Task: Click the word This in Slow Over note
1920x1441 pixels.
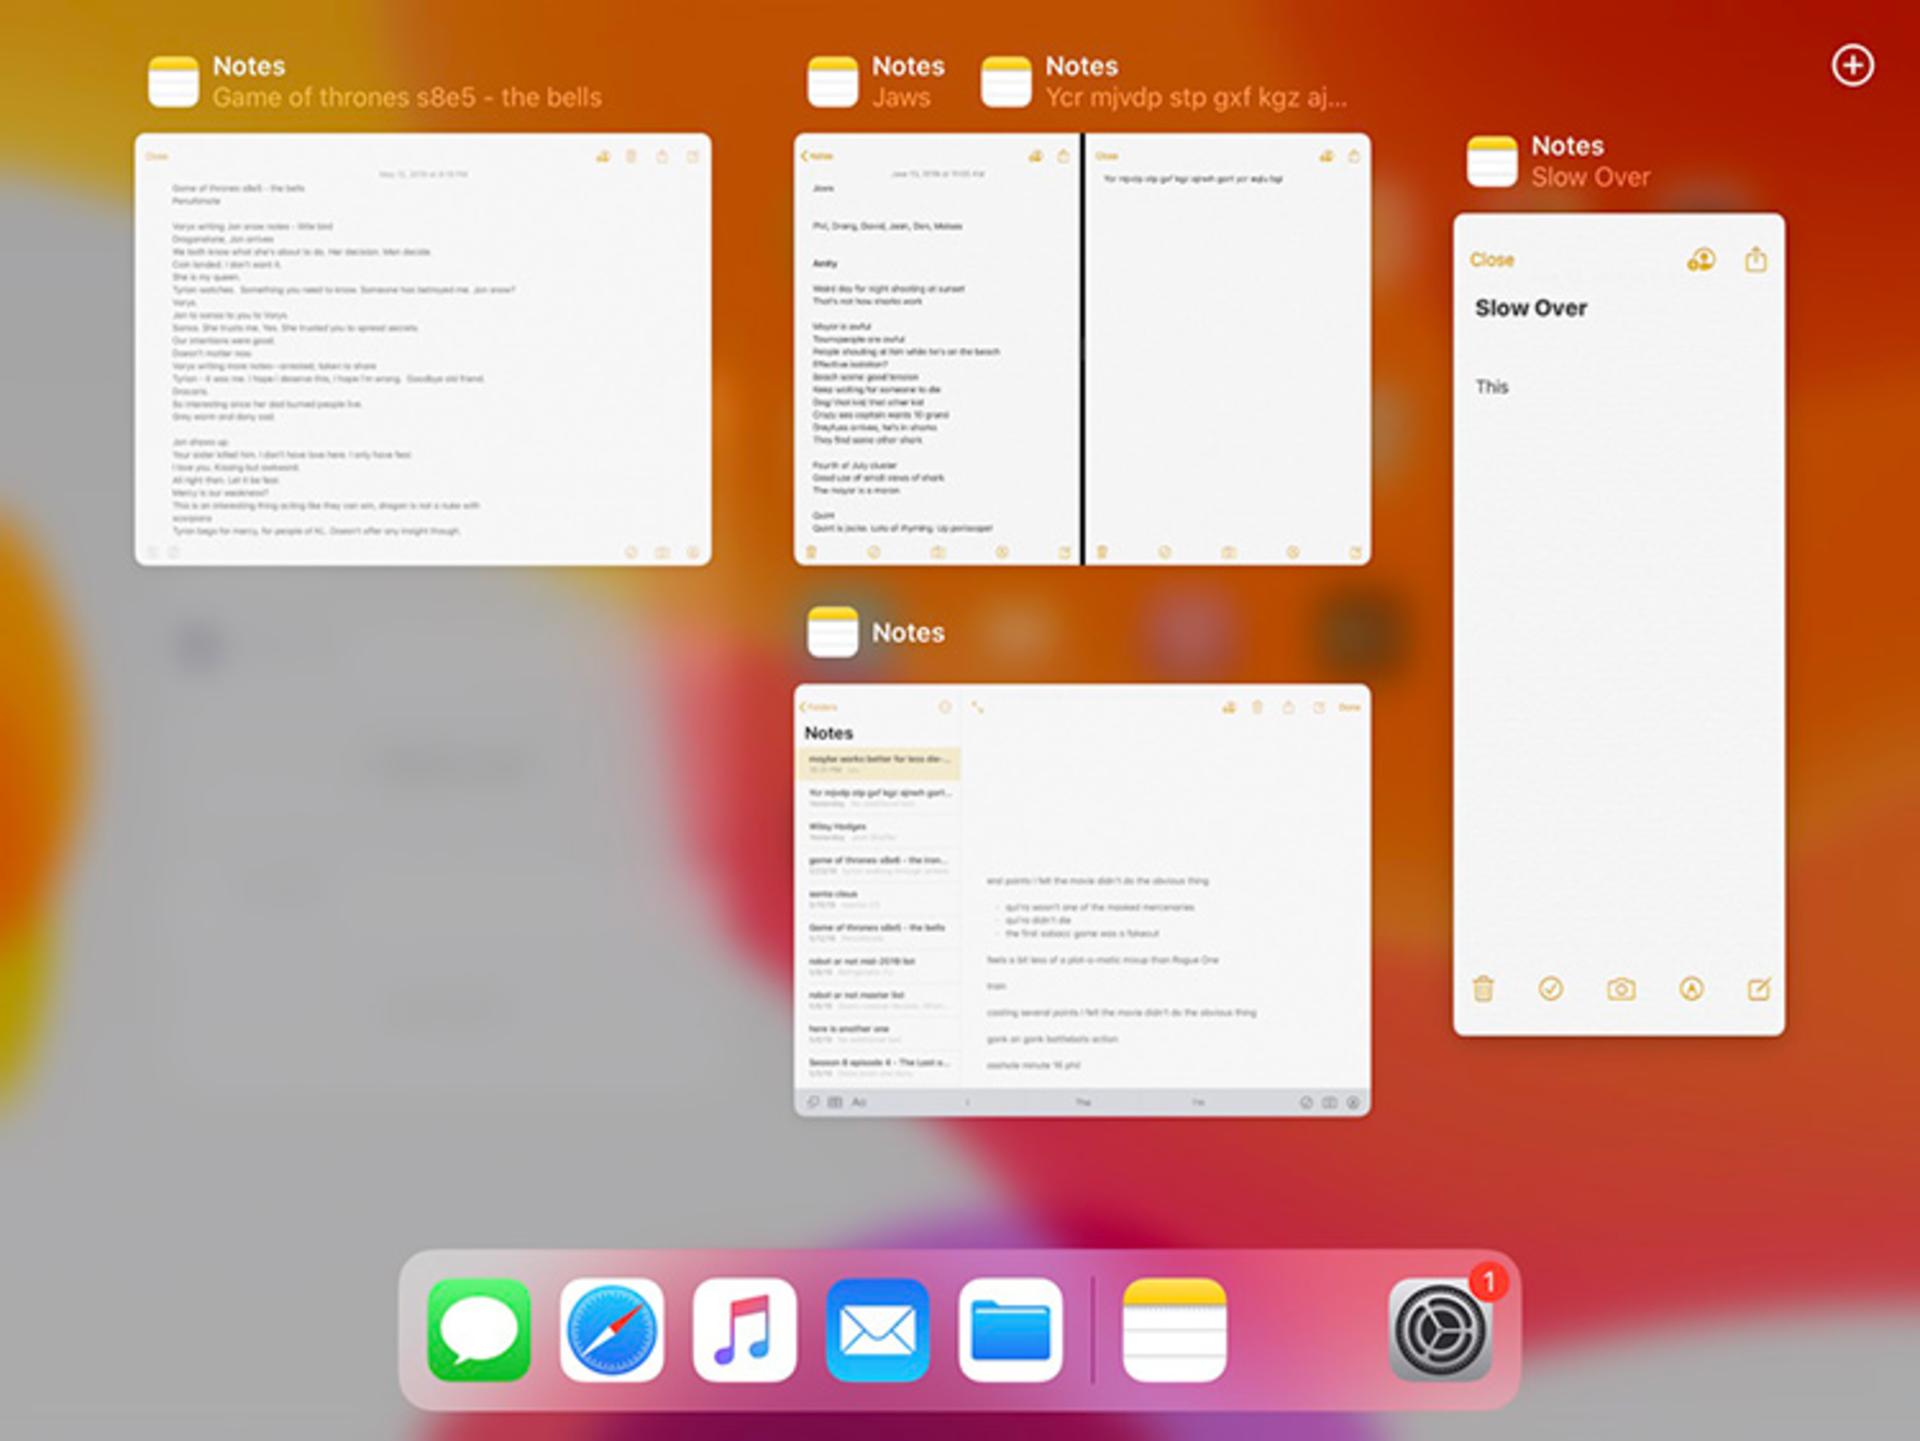Action: 1491,387
